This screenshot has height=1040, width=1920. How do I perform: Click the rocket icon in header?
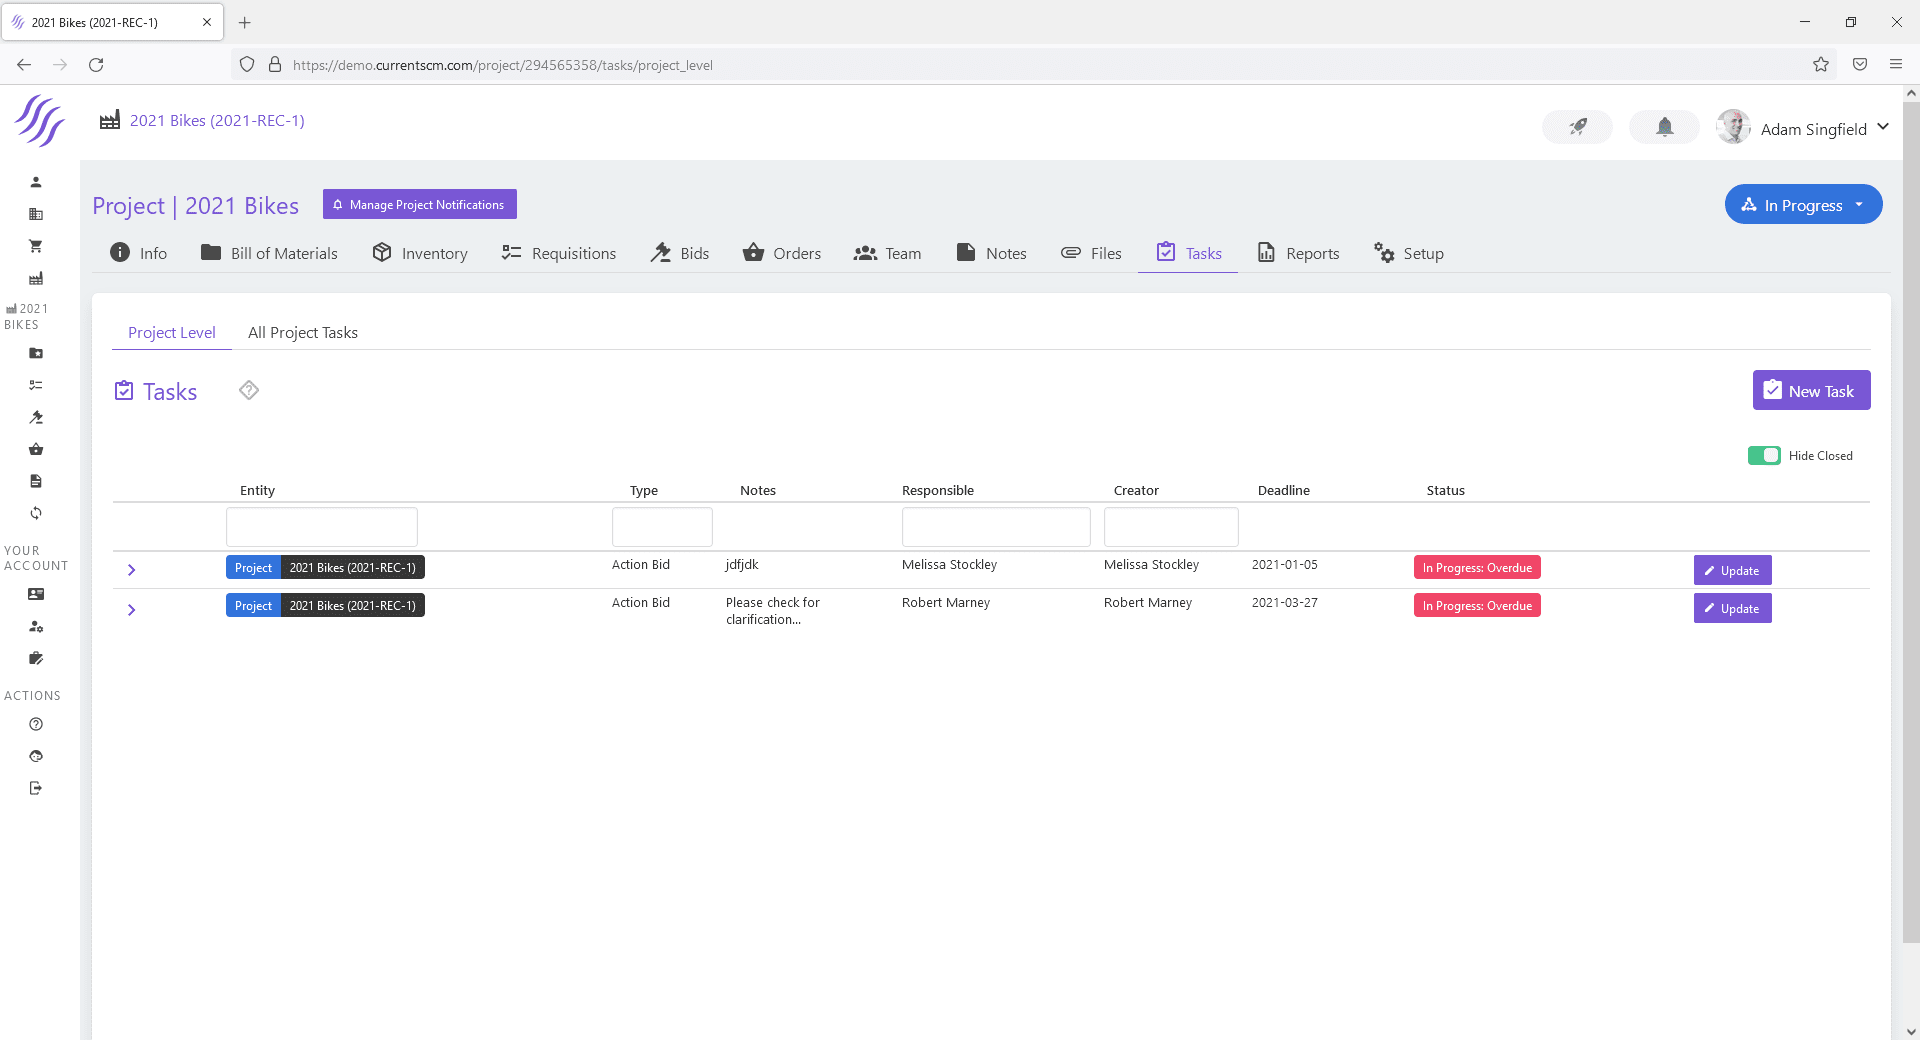[1577, 127]
